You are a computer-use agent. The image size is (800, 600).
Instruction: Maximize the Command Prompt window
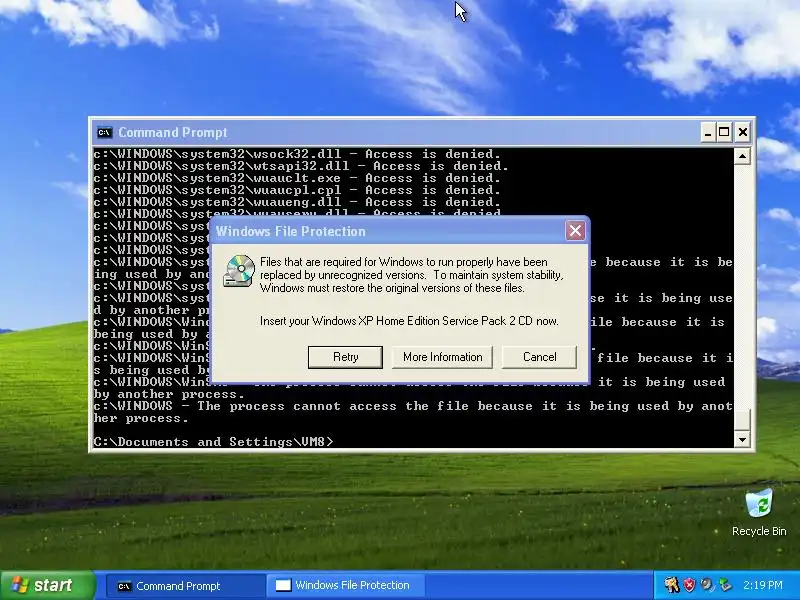pyautogui.click(x=724, y=133)
